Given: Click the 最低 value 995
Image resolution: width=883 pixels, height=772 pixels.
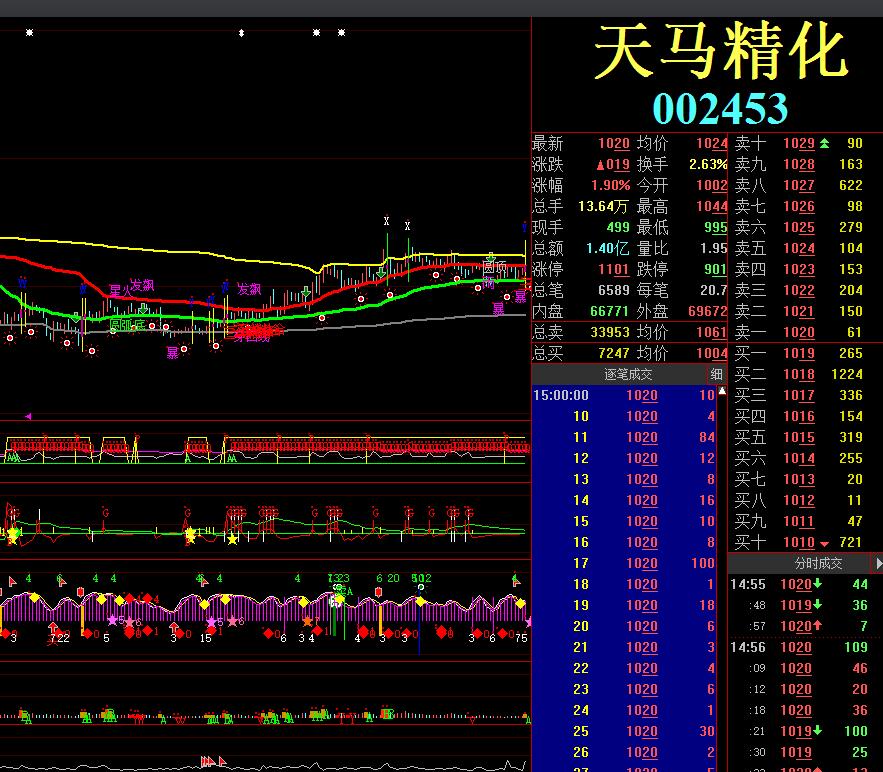Looking at the screenshot, I should [716, 227].
